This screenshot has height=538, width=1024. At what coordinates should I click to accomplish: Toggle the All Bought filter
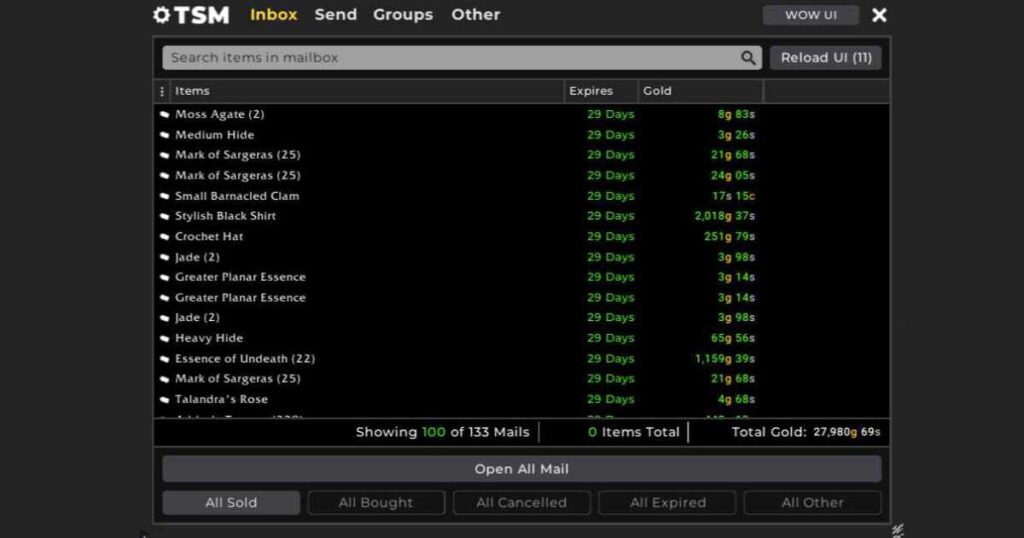[376, 503]
